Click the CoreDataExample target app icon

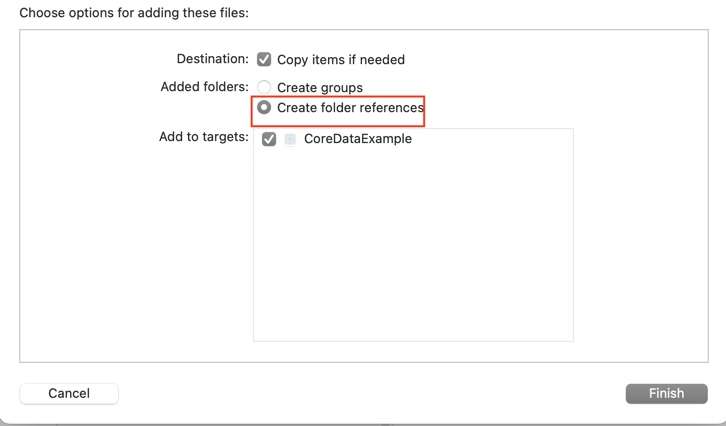[290, 140]
